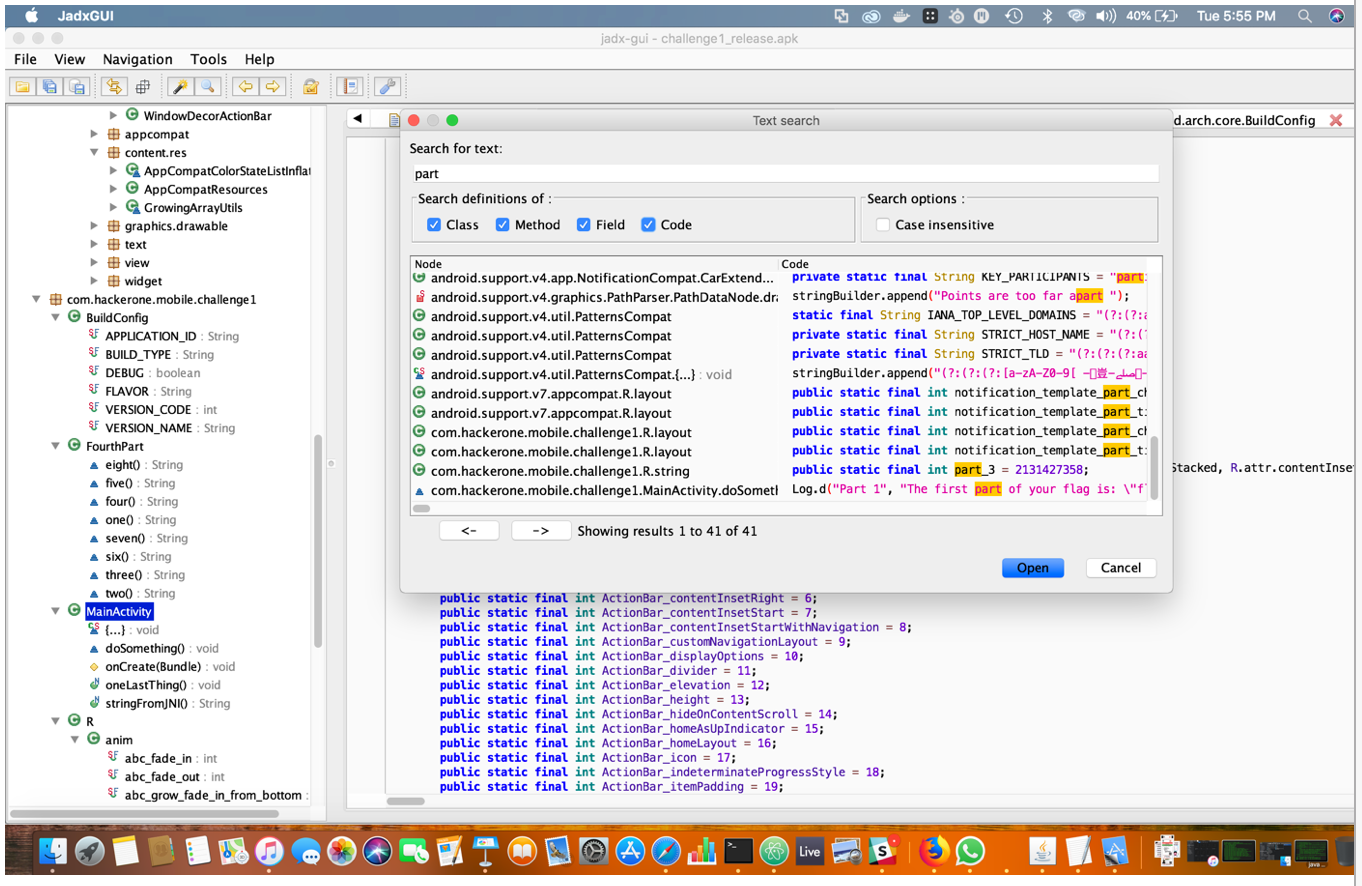
Task: Collapse the com.hackerone.mobile.challenge1 package
Action: pos(36,299)
